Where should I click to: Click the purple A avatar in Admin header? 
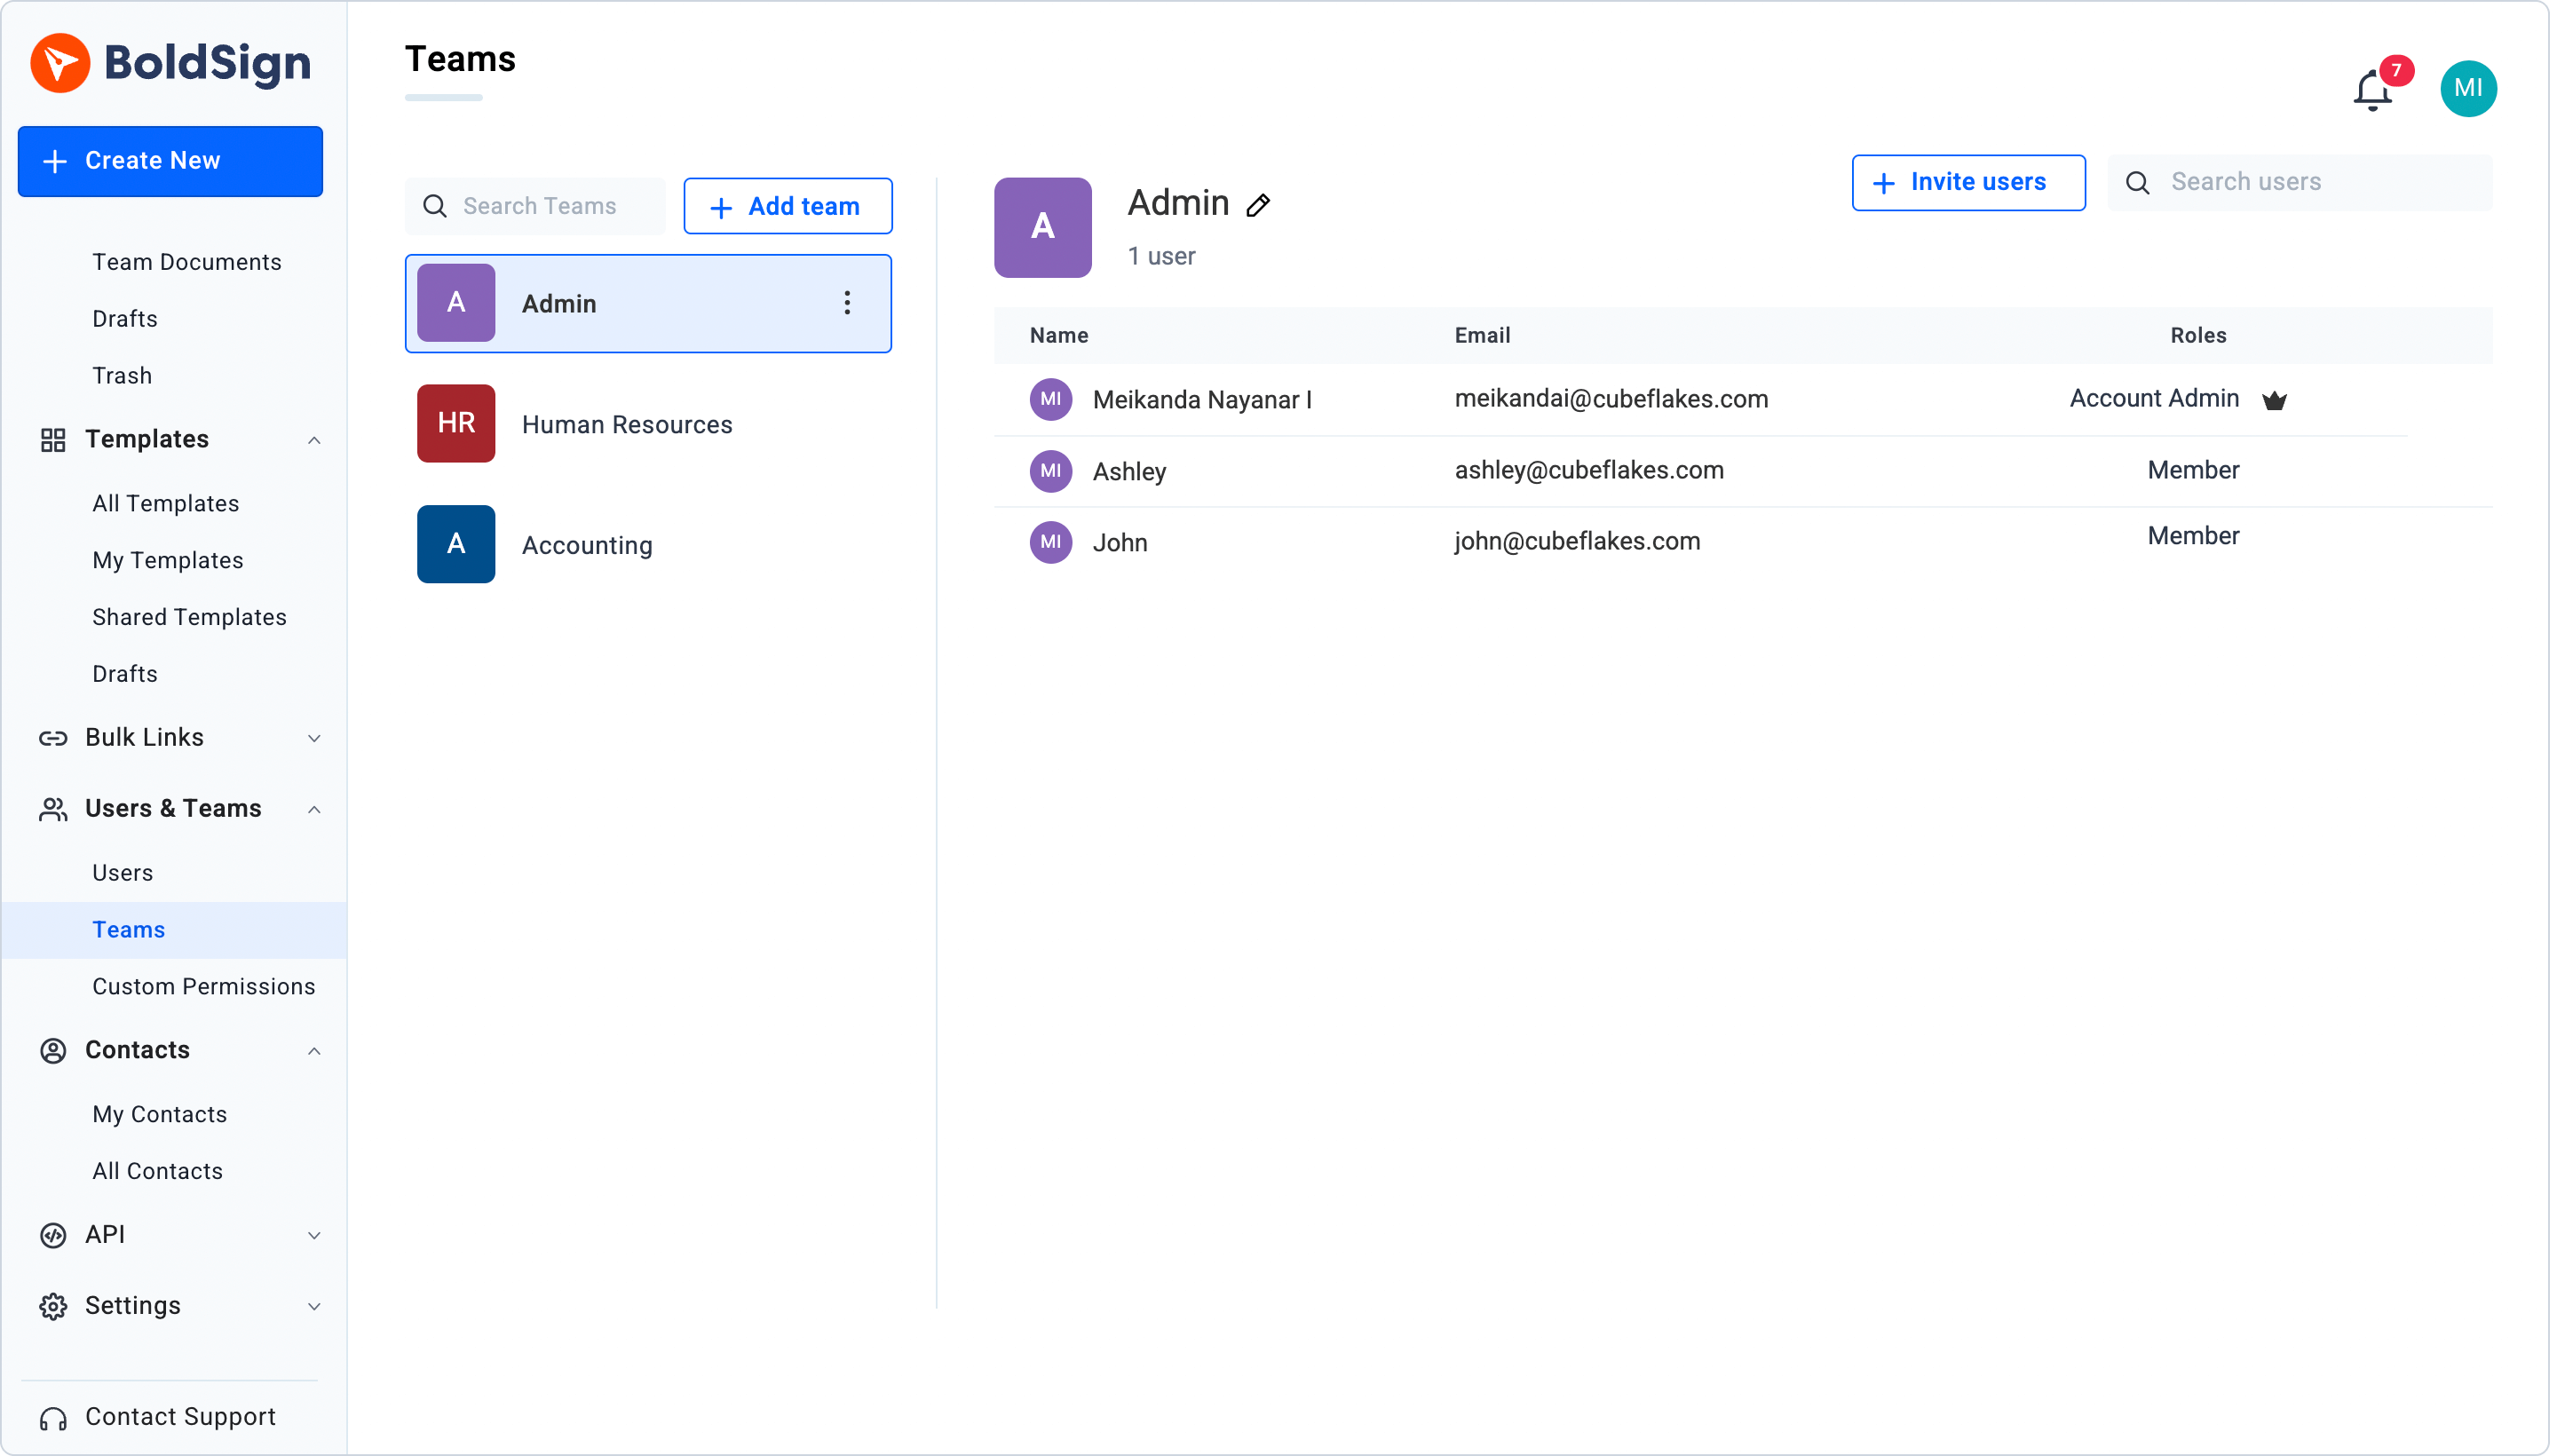(x=1045, y=228)
